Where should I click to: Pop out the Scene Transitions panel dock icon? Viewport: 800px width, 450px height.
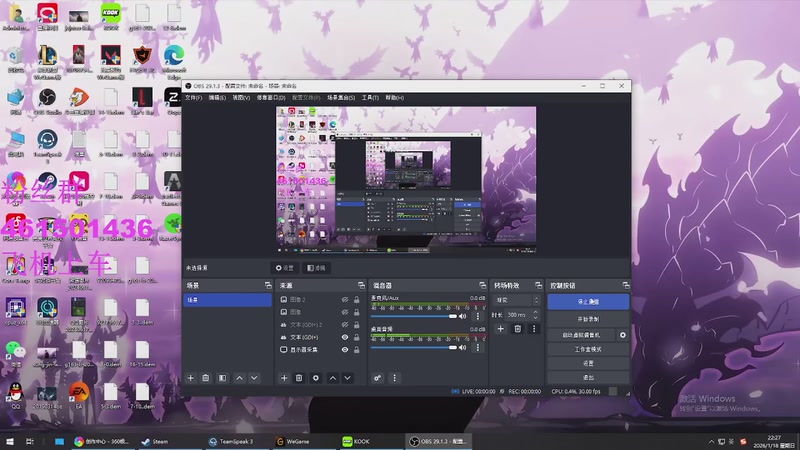(x=538, y=285)
